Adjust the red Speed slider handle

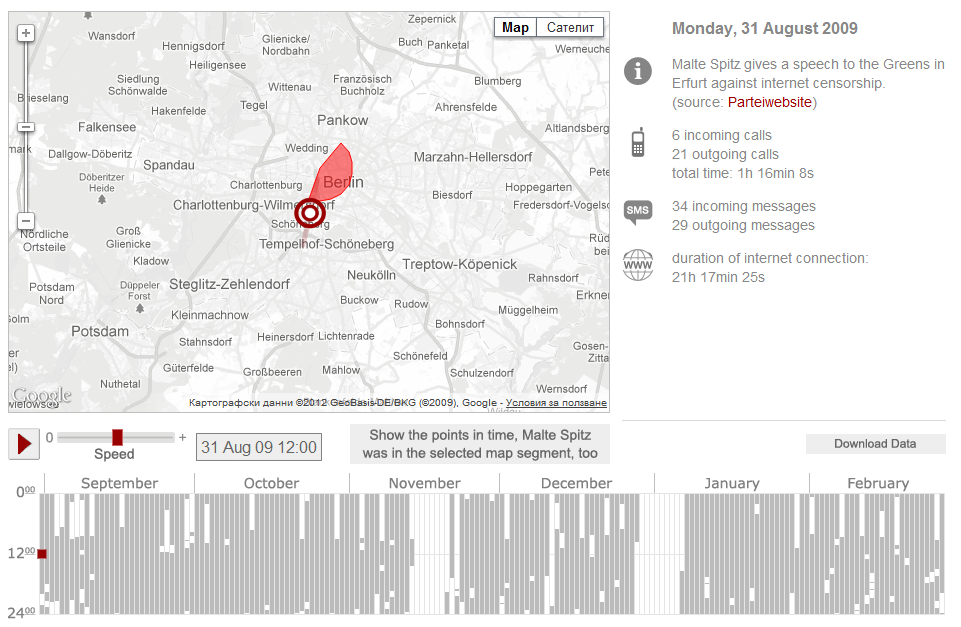point(117,437)
